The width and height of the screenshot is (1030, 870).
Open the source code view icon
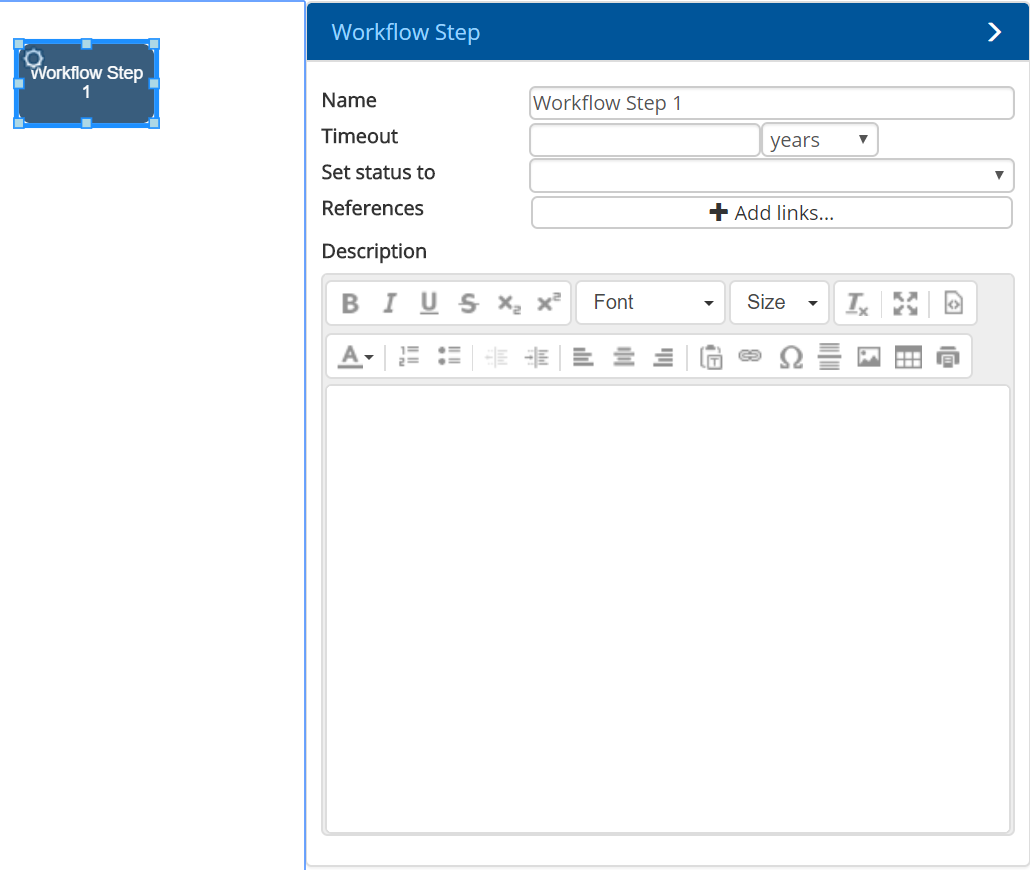pyautogui.click(x=953, y=303)
